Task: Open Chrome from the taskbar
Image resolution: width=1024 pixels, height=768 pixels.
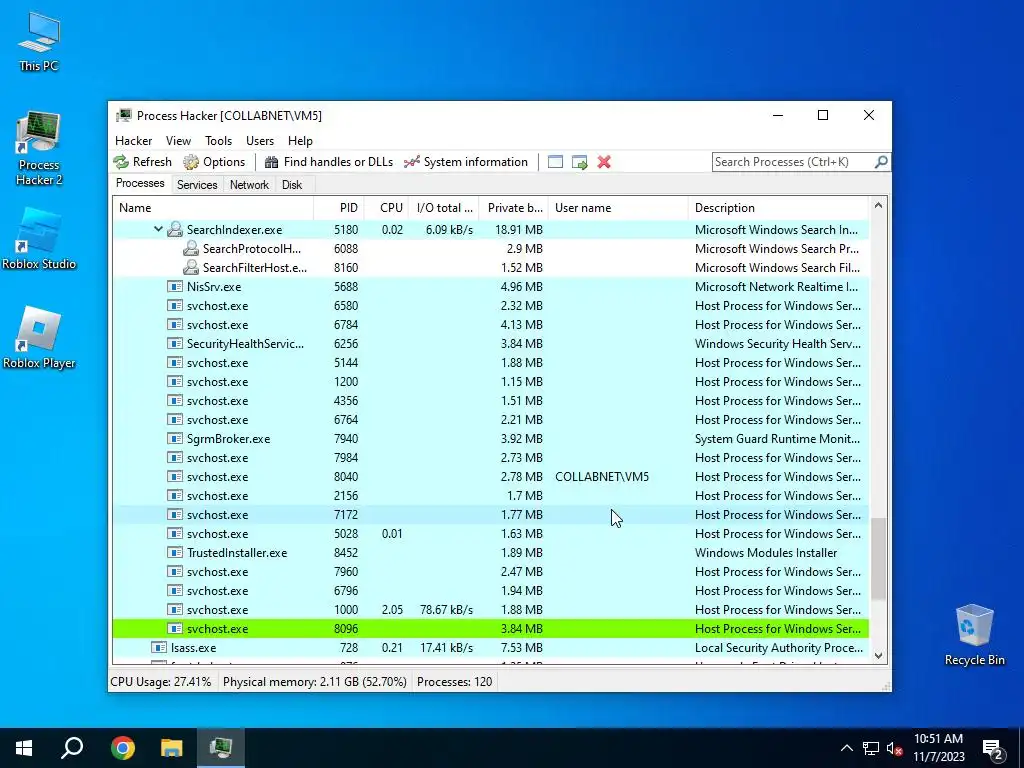Action: (122, 748)
